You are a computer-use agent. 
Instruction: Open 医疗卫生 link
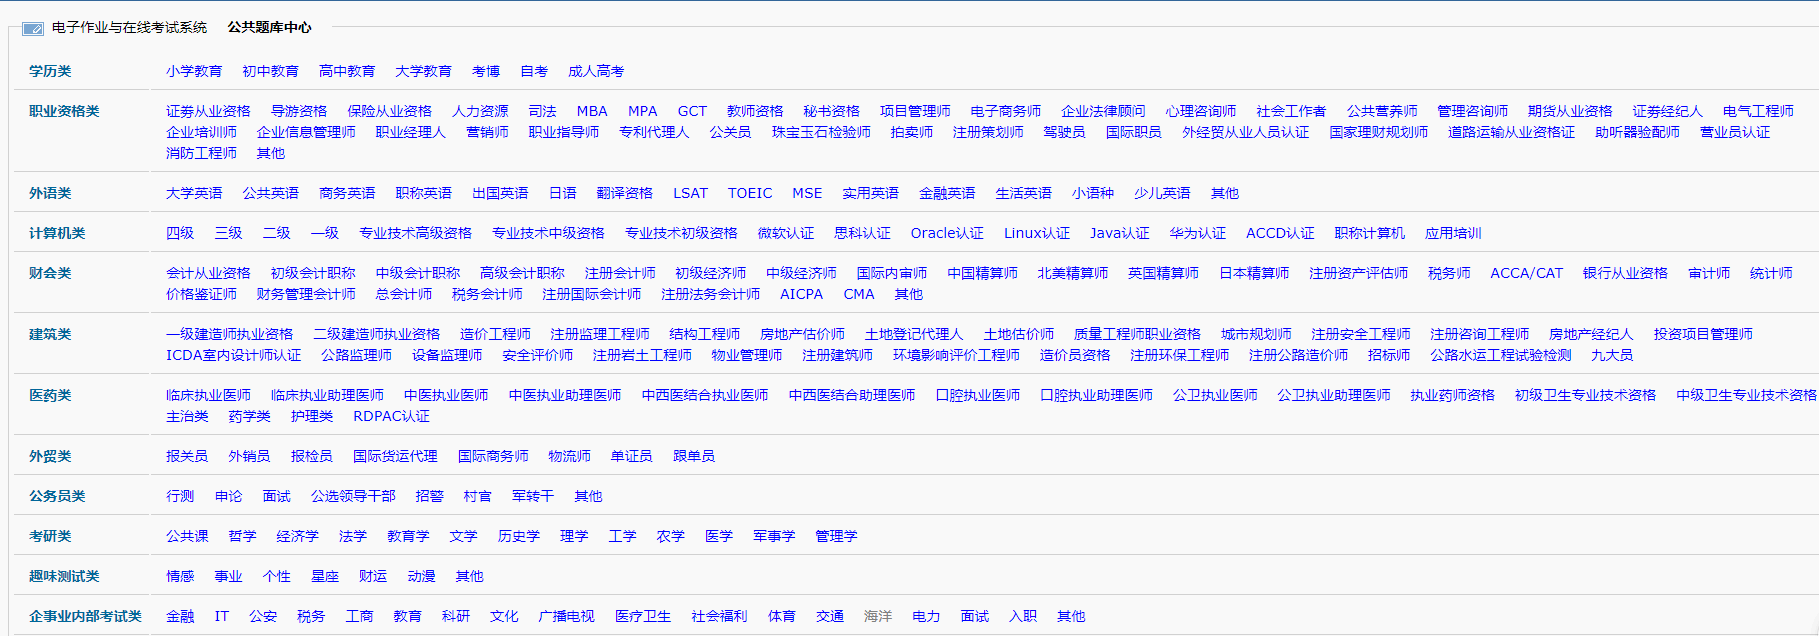pos(643,616)
